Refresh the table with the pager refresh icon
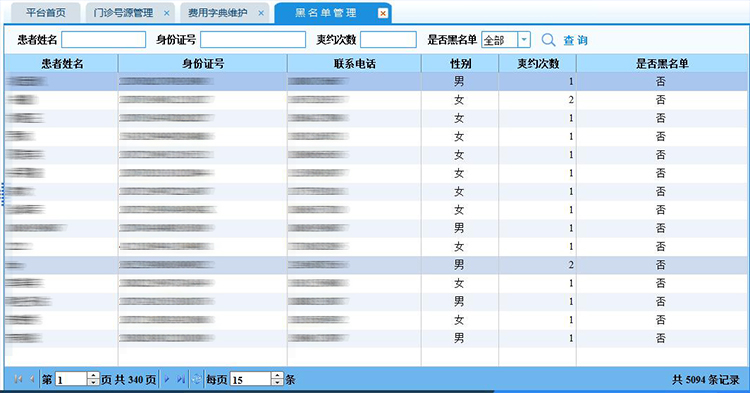This screenshot has width=750, height=393. [x=197, y=380]
